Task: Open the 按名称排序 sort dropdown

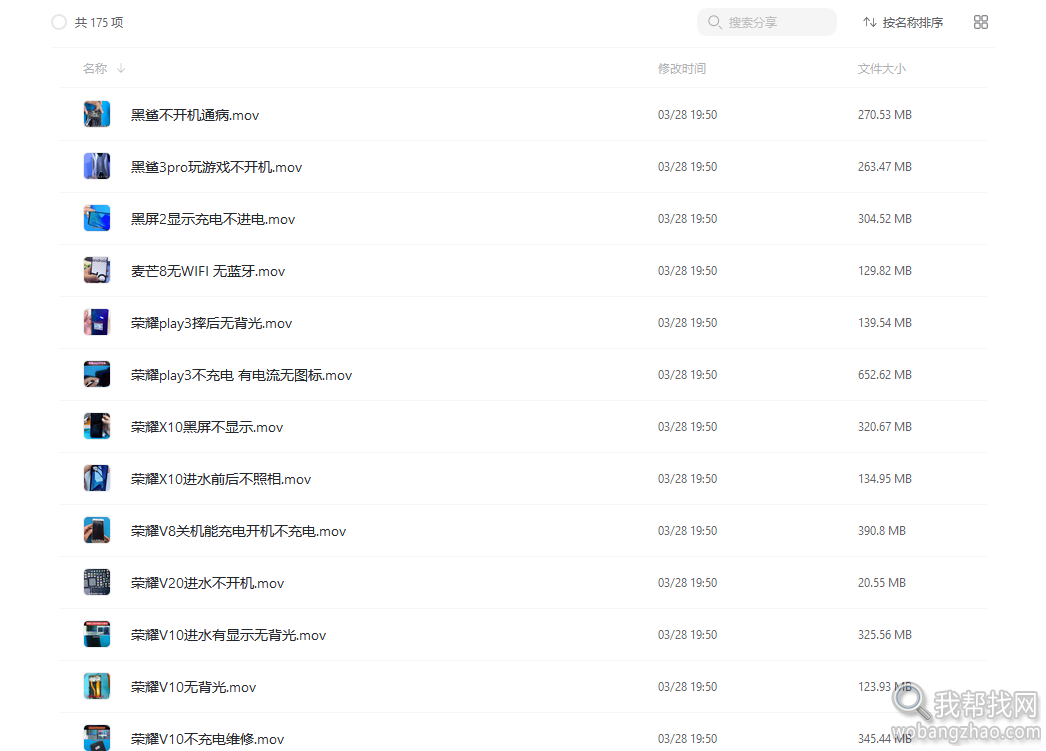Action: pos(903,23)
